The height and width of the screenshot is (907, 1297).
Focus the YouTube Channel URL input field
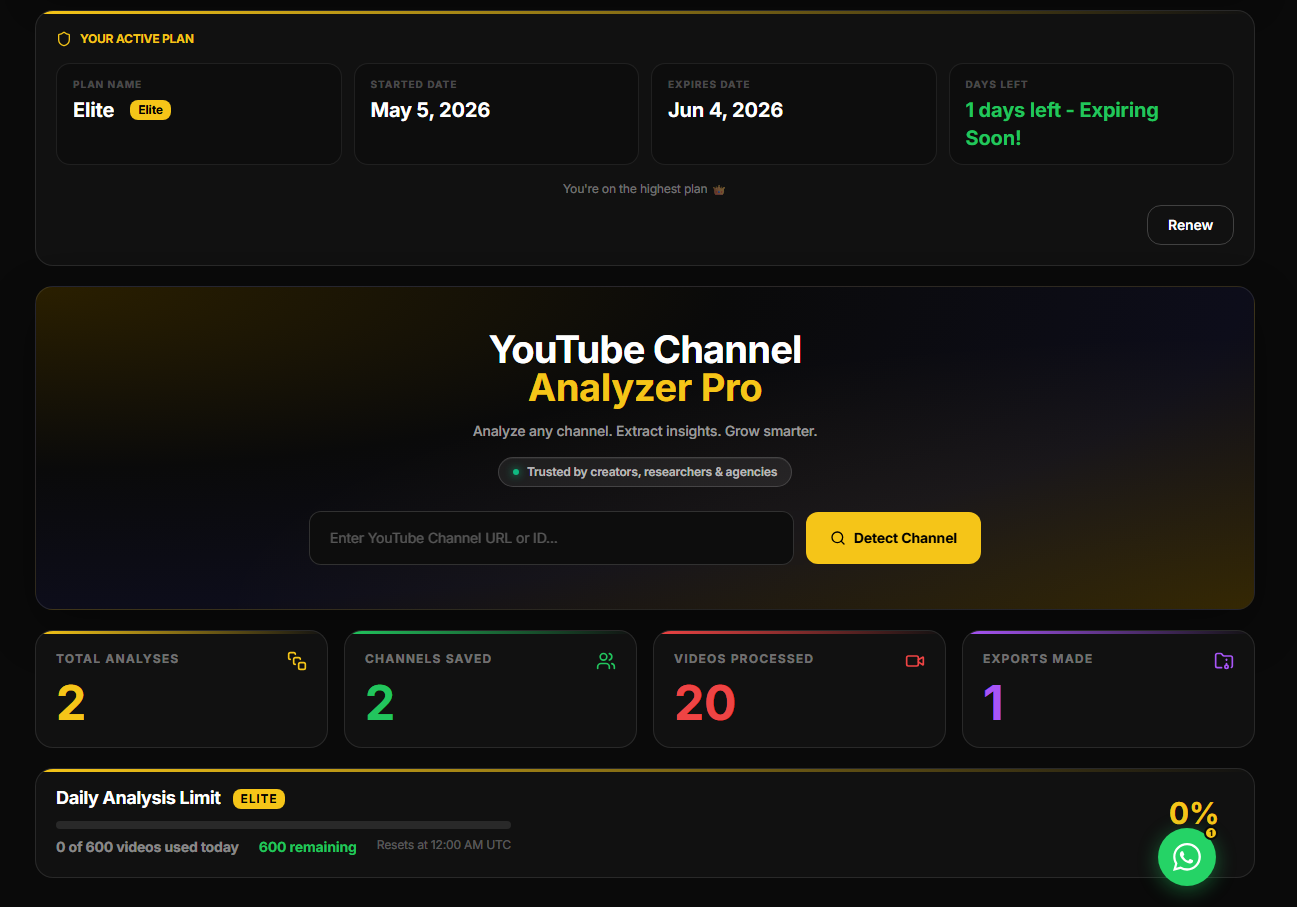(551, 538)
